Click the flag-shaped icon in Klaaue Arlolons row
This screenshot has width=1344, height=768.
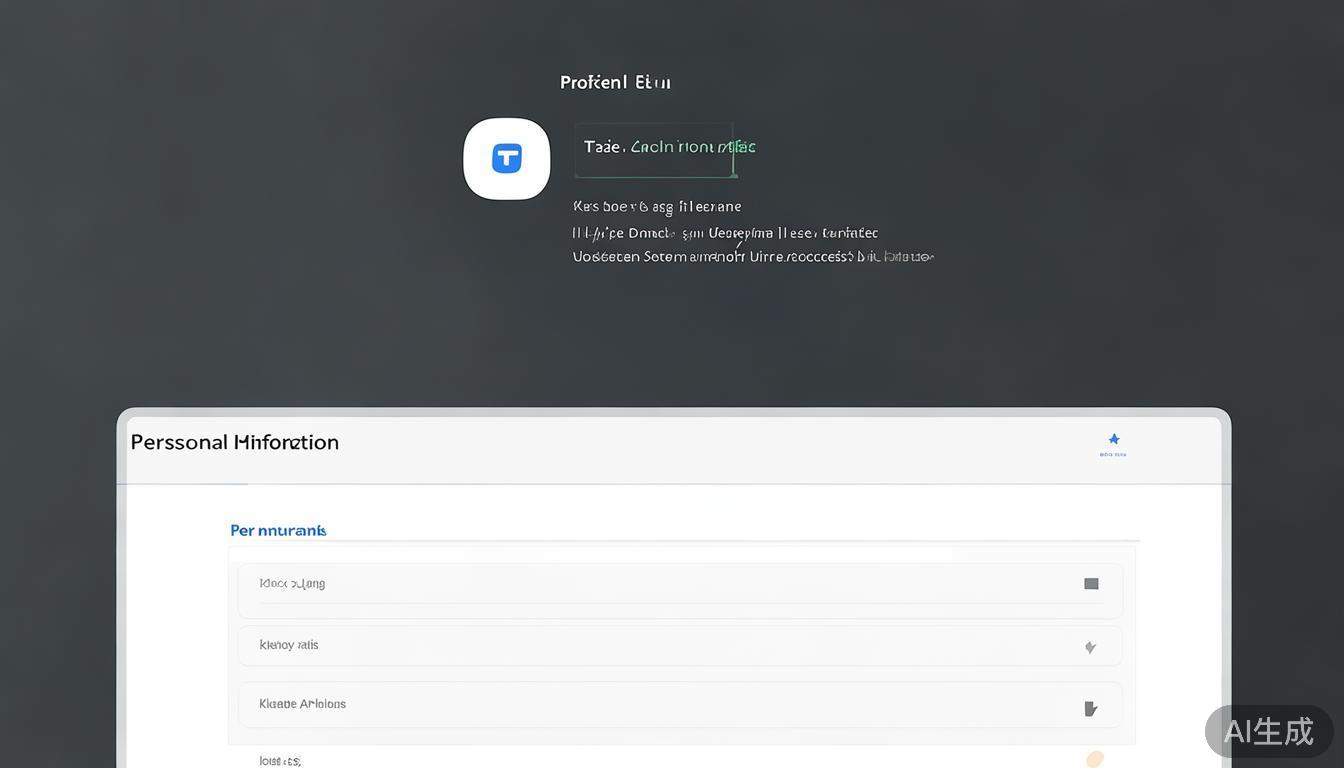coord(1090,709)
